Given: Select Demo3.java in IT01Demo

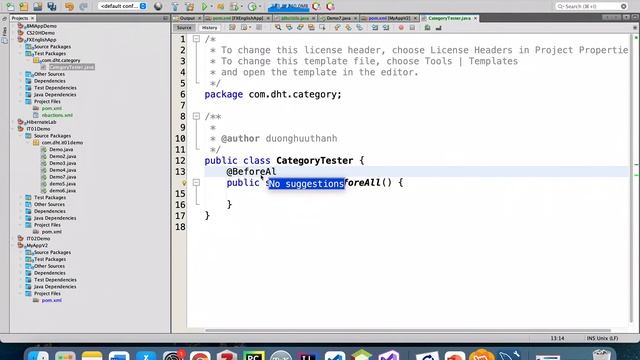Looking at the screenshot, I should [62, 163].
